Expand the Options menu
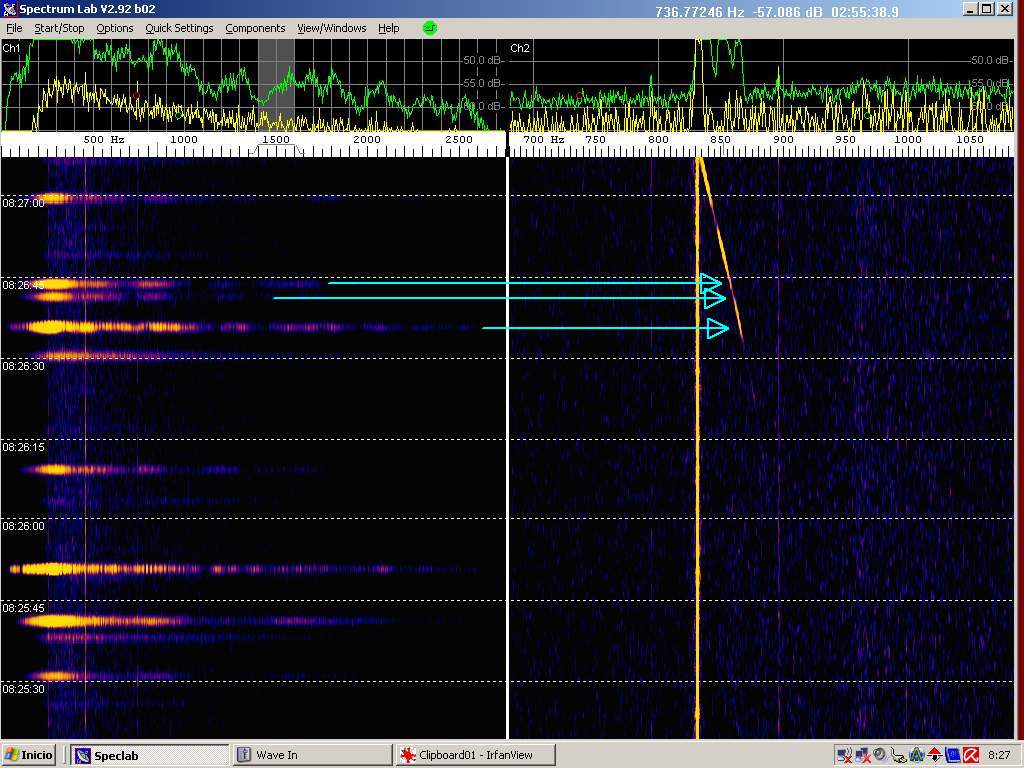The image size is (1024, 768). [x=114, y=28]
